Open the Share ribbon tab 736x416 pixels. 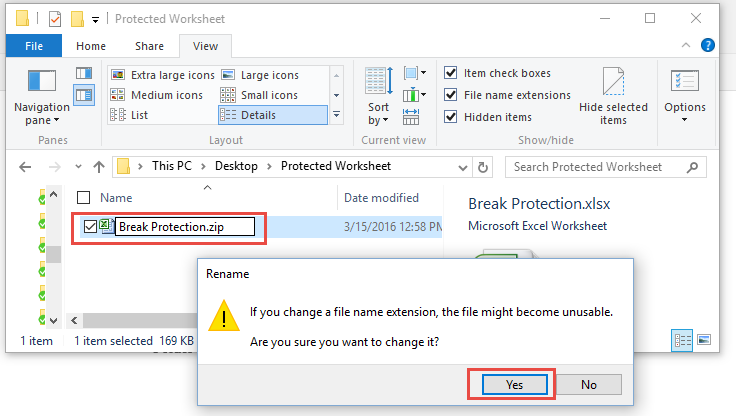(x=149, y=46)
